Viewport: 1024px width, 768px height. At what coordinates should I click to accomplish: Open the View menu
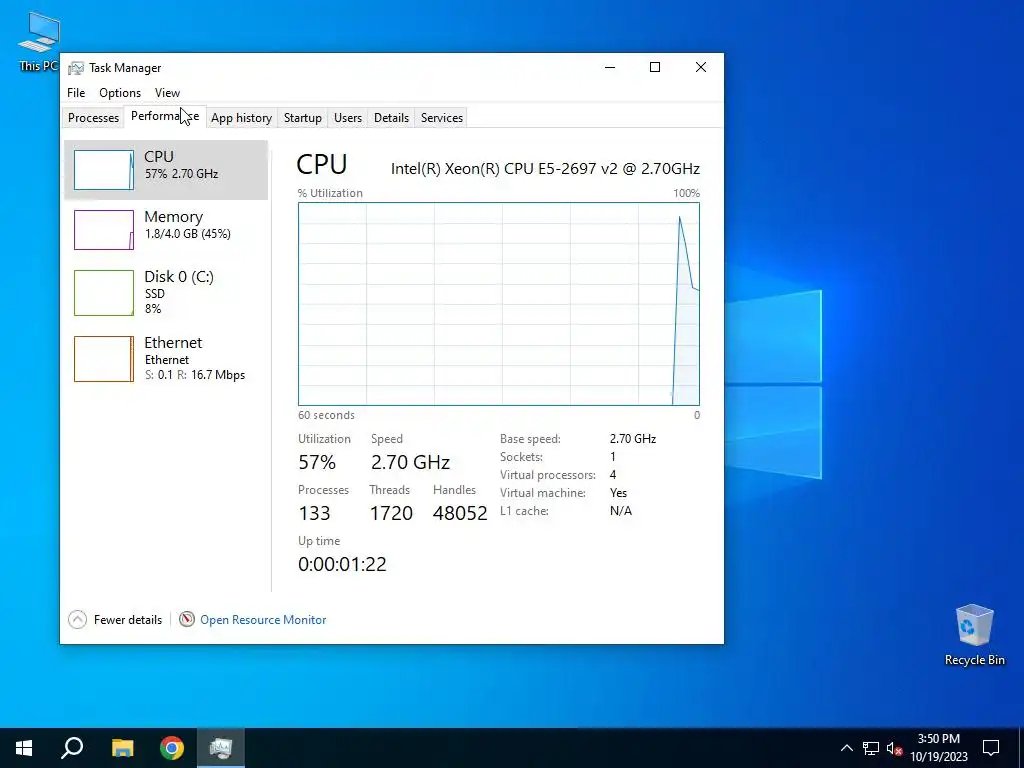pos(167,93)
